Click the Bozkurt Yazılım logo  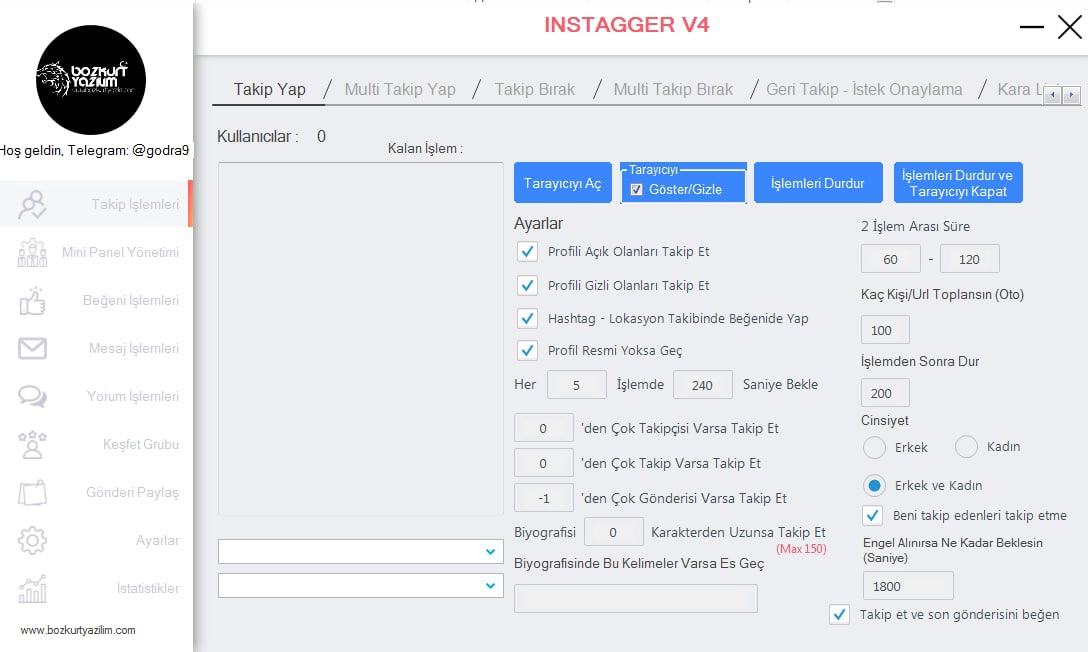pos(91,80)
